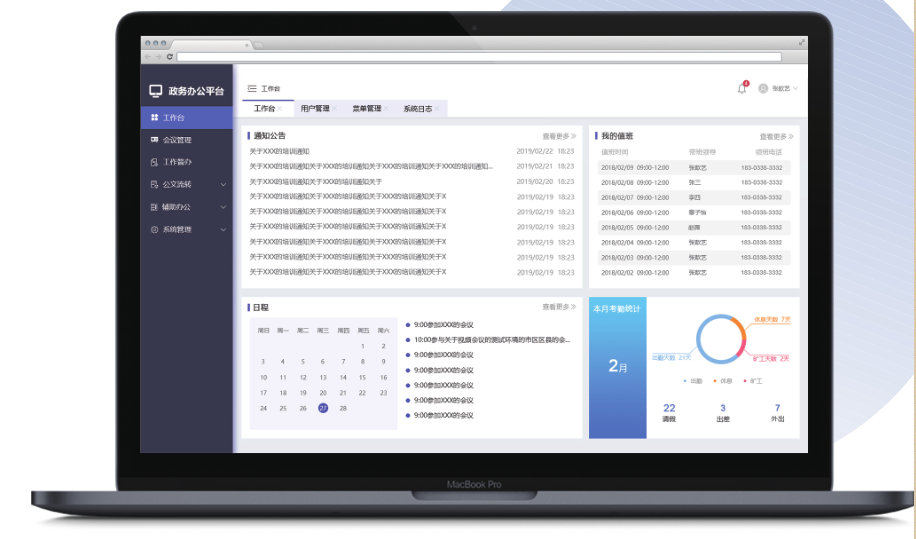Switch to the 用户管理 tab

tap(315, 109)
